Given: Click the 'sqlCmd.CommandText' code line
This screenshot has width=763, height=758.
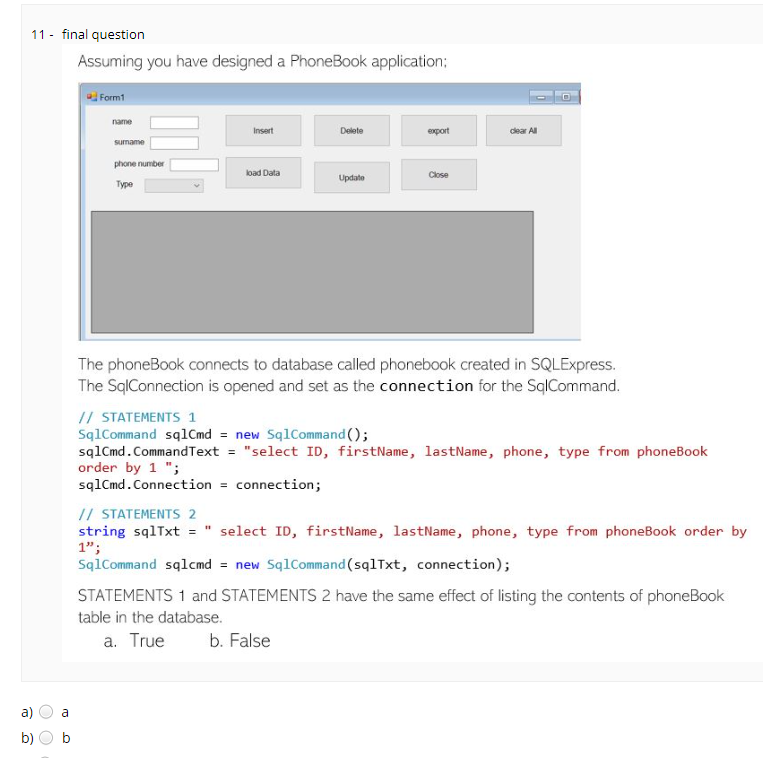Looking at the screenshot, I should point(393,459).
